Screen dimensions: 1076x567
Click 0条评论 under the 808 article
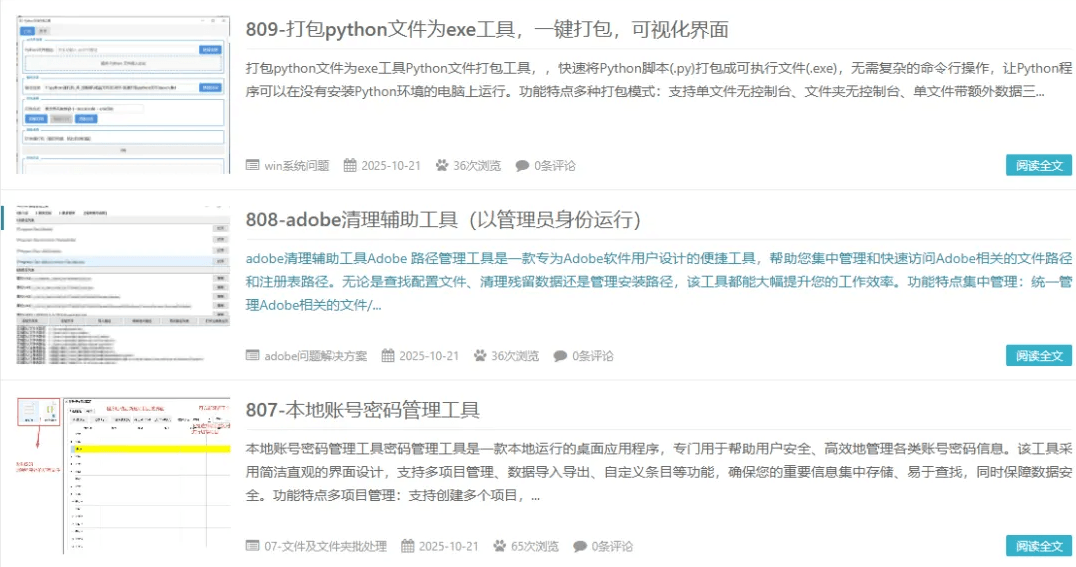tap(593, 356)
